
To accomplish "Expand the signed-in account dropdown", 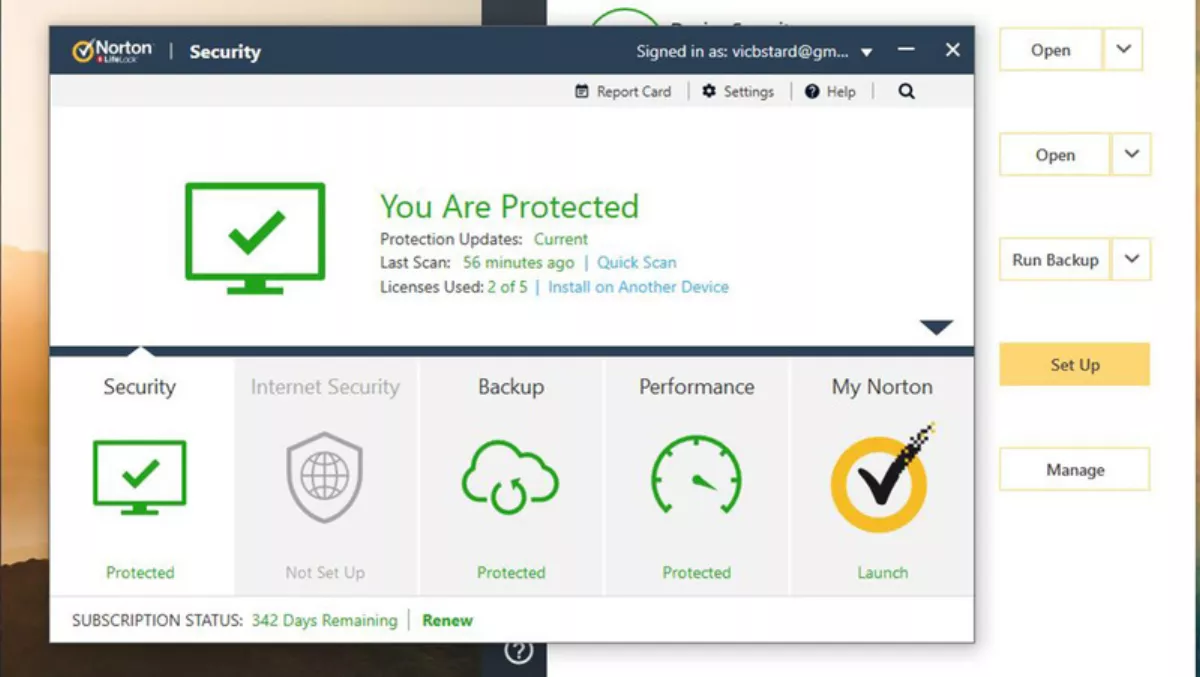I will (x=867, y=52).
